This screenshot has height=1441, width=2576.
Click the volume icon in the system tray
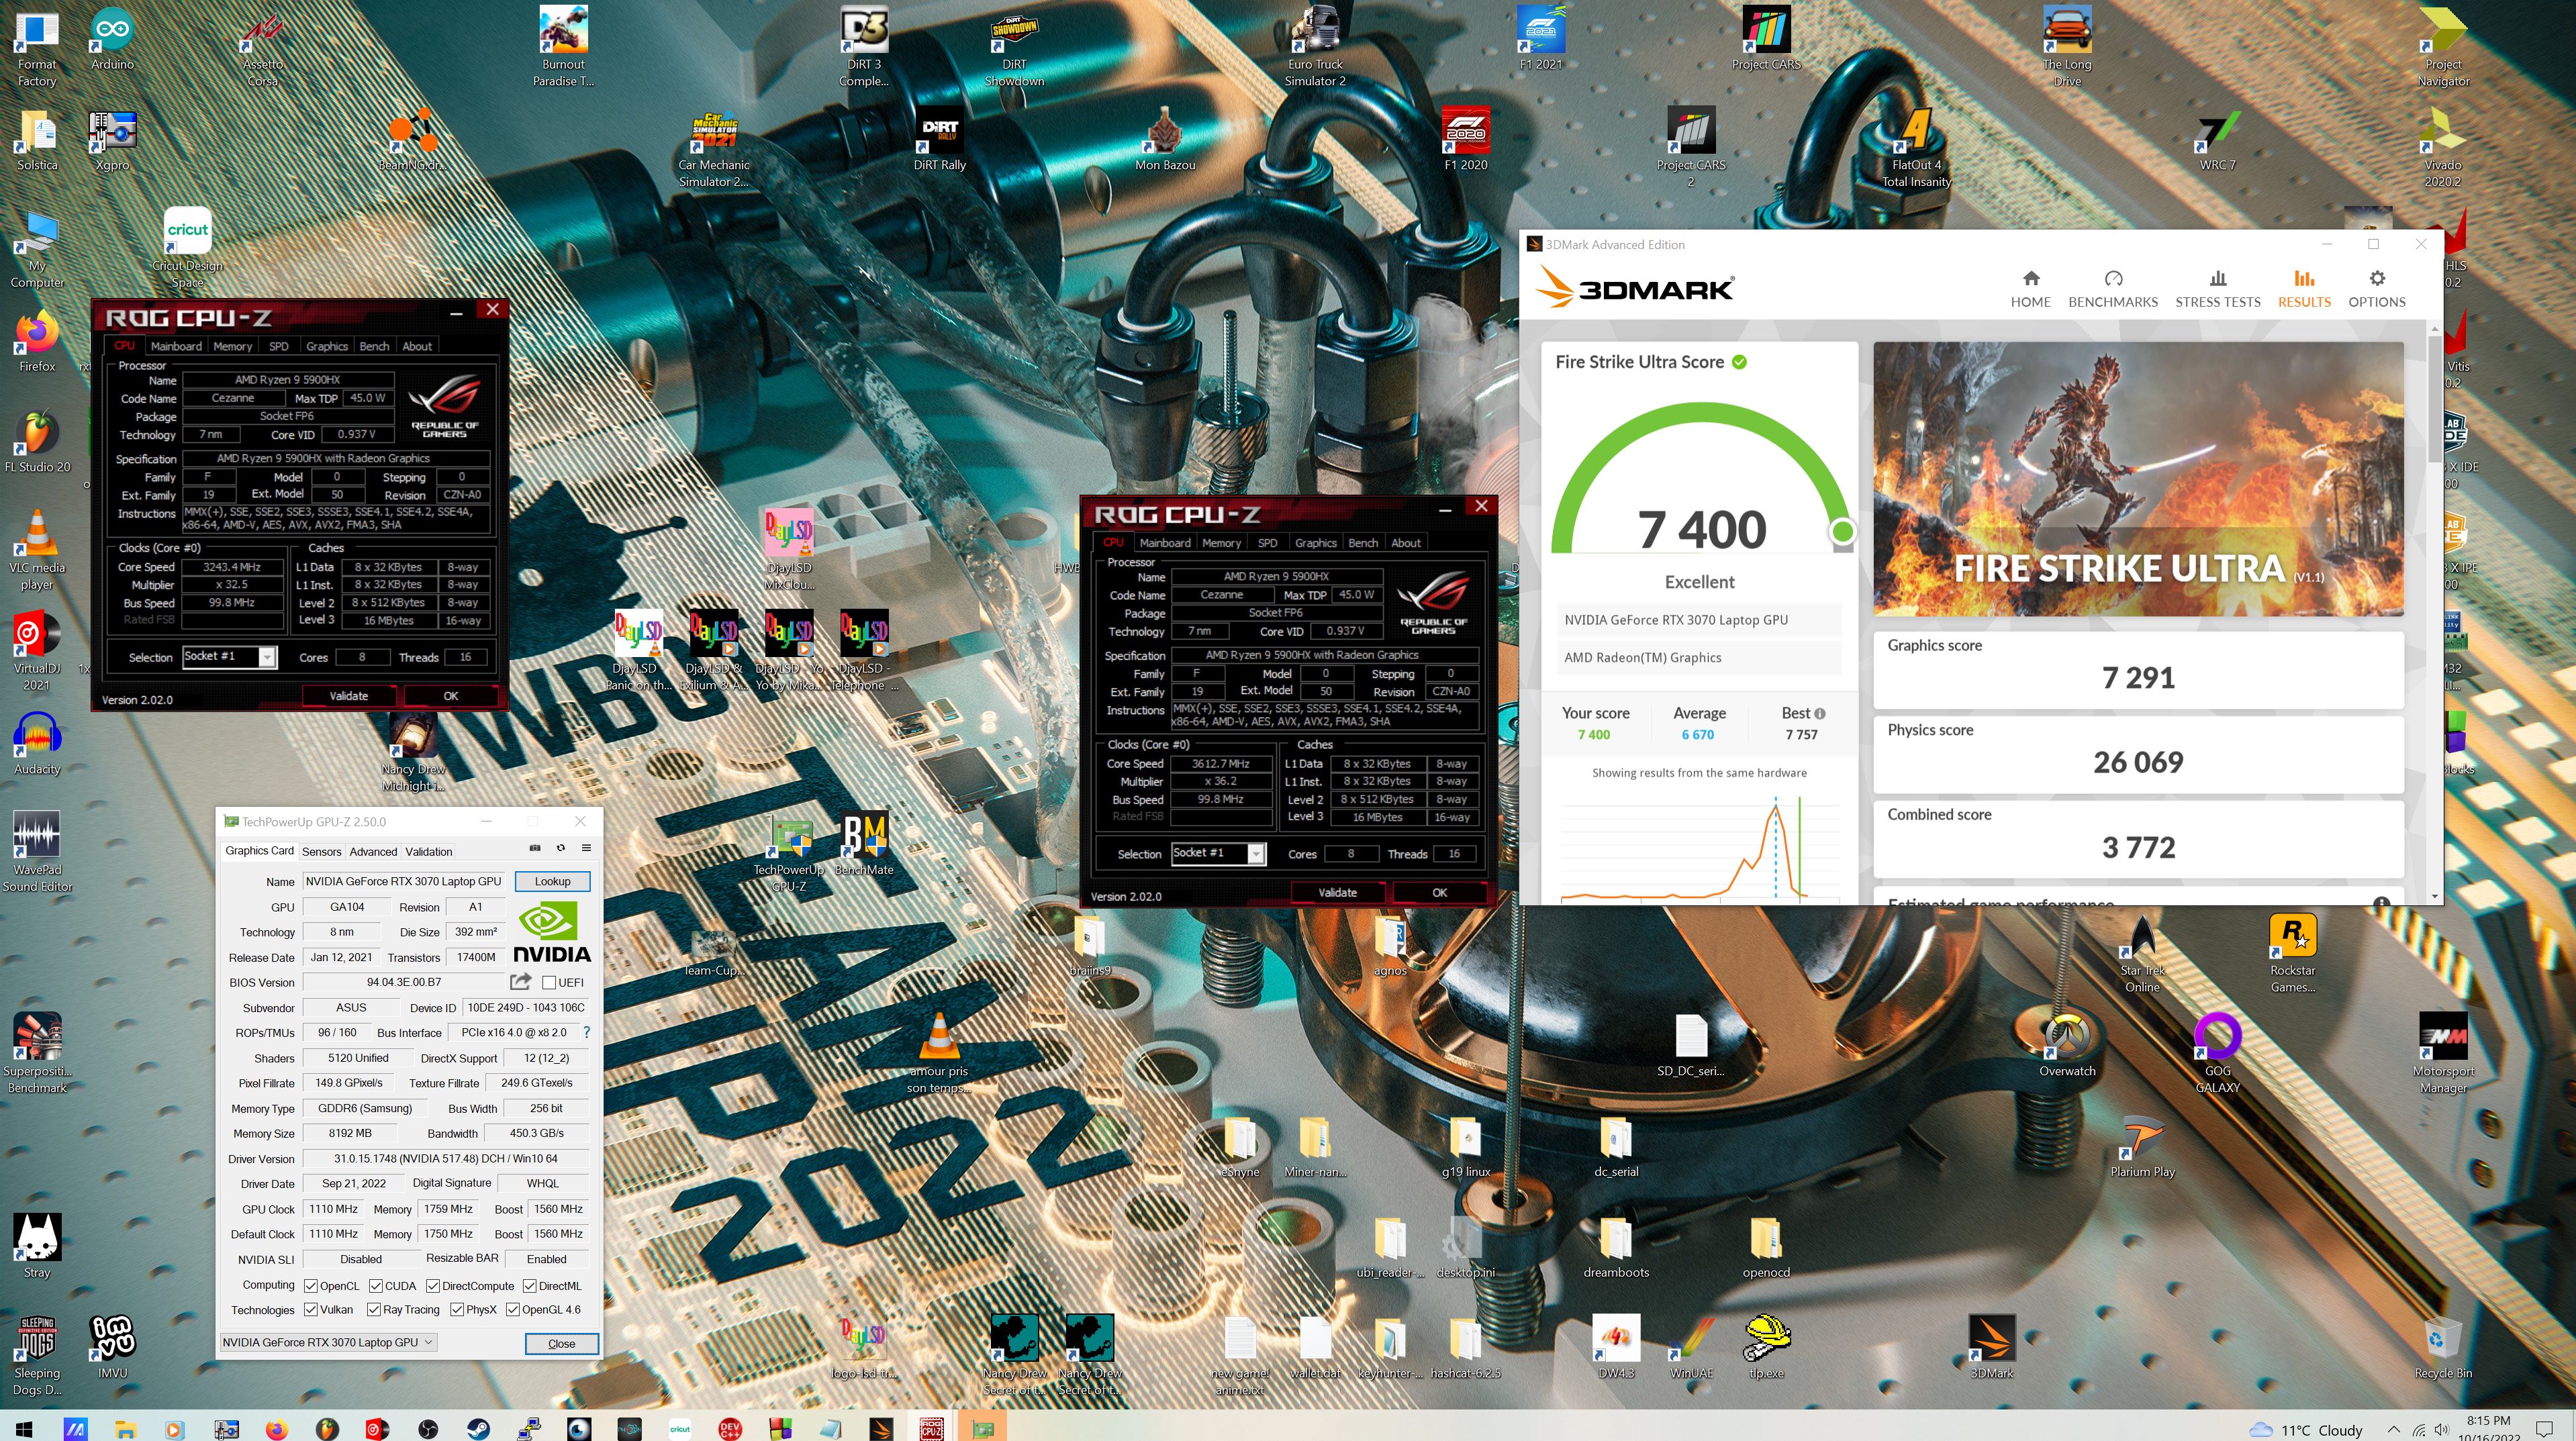2441,1429
